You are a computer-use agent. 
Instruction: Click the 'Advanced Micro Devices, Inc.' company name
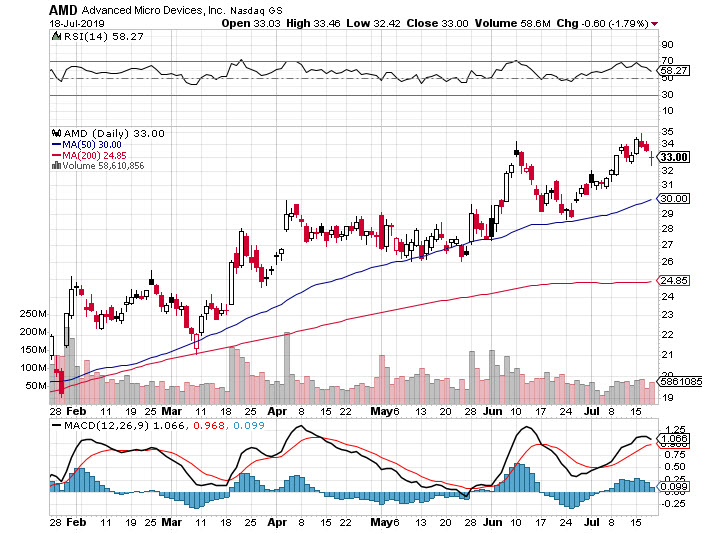coord(153,10)
